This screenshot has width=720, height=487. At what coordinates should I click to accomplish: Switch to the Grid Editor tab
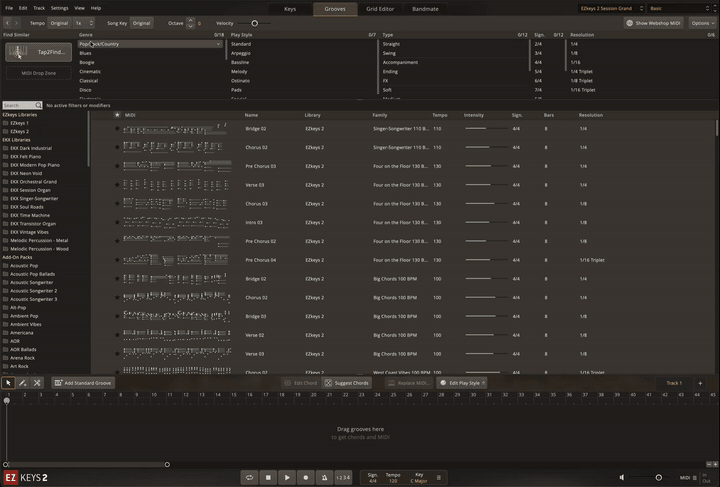coord(380,9)
